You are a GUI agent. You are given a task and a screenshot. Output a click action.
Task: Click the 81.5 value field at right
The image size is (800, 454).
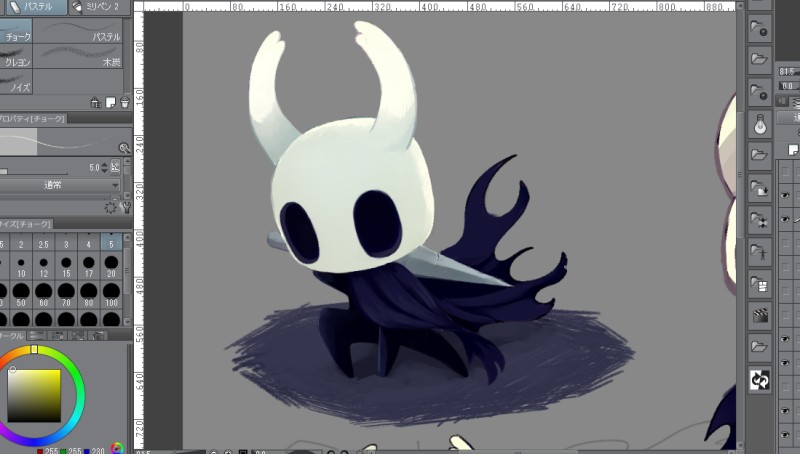[788, 71]
